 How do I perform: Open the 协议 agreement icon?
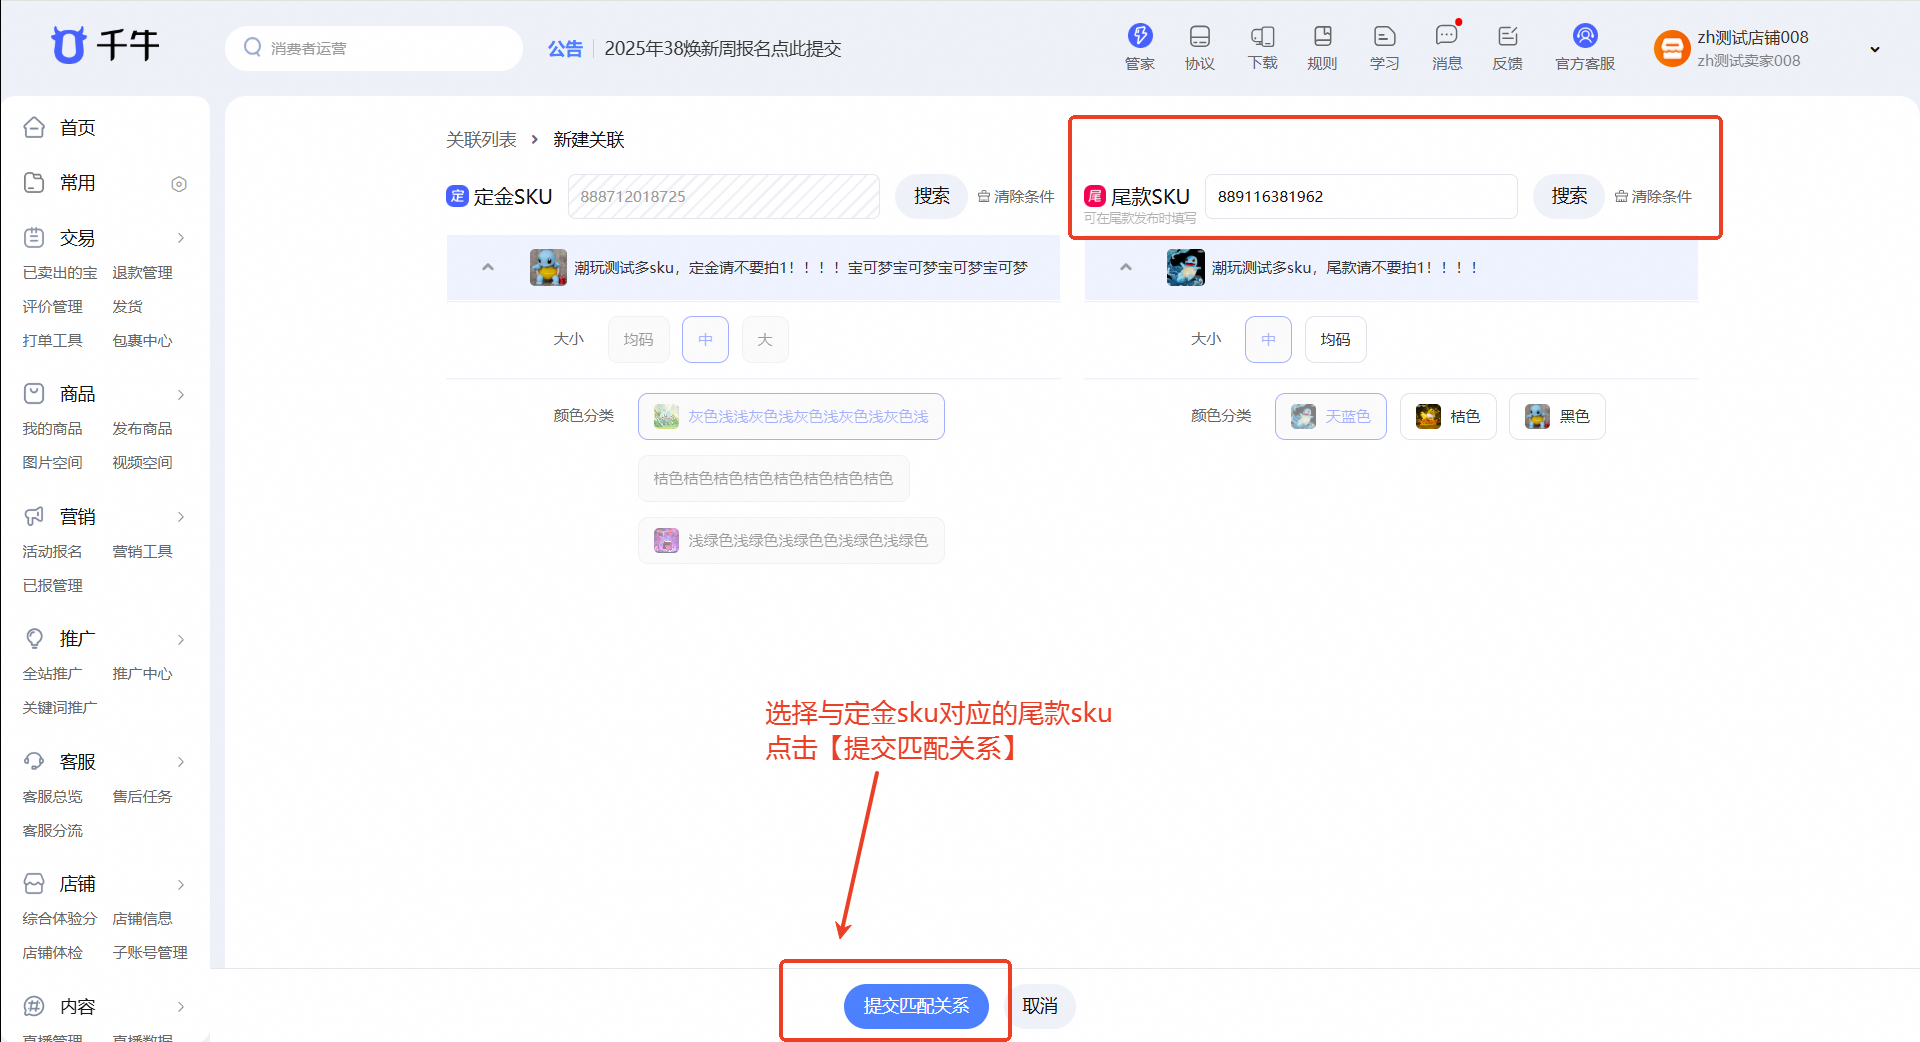point(1200,36)
